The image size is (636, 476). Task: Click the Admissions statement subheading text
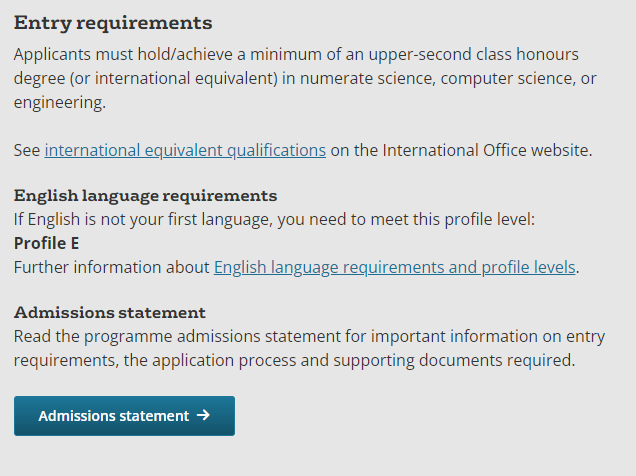point(110,312)
